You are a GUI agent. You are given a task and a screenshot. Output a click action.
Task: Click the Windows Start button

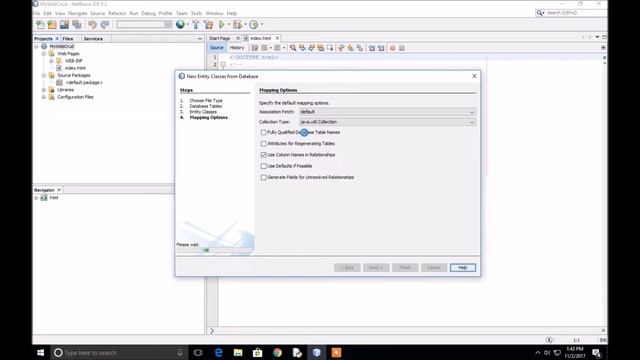pos(40,353)
